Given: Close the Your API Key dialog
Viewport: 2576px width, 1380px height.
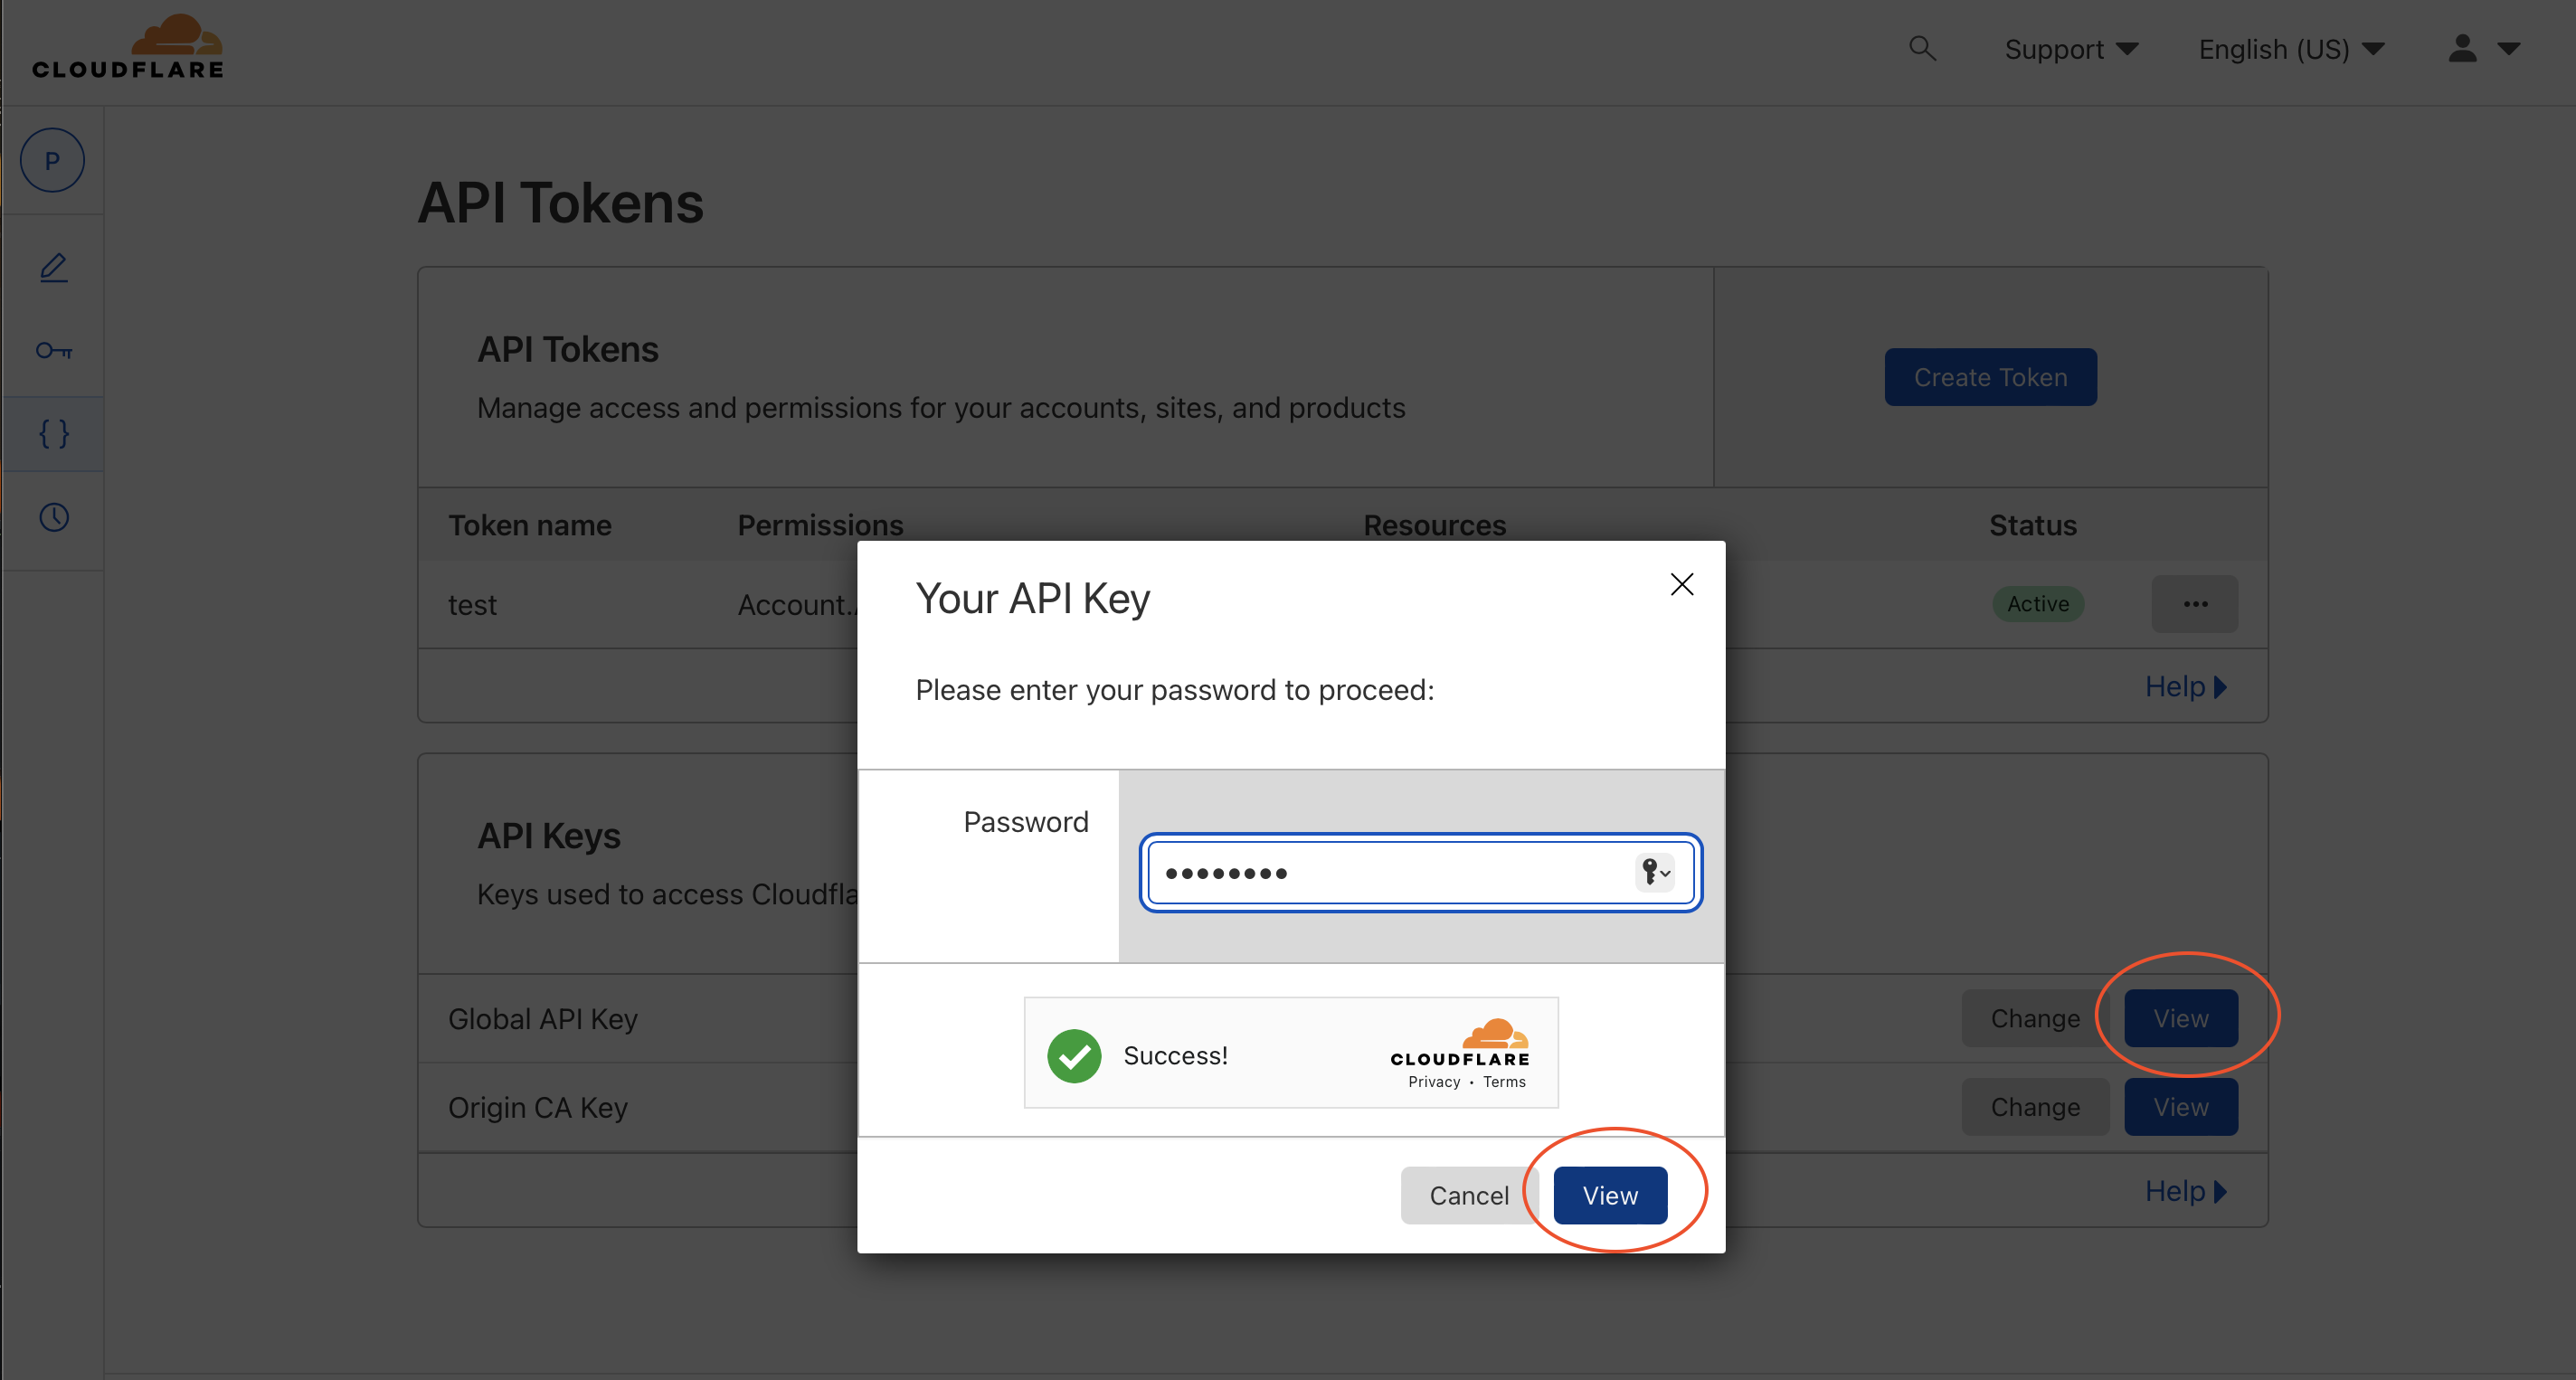Looking at the screenshot, I should 1682,584.
